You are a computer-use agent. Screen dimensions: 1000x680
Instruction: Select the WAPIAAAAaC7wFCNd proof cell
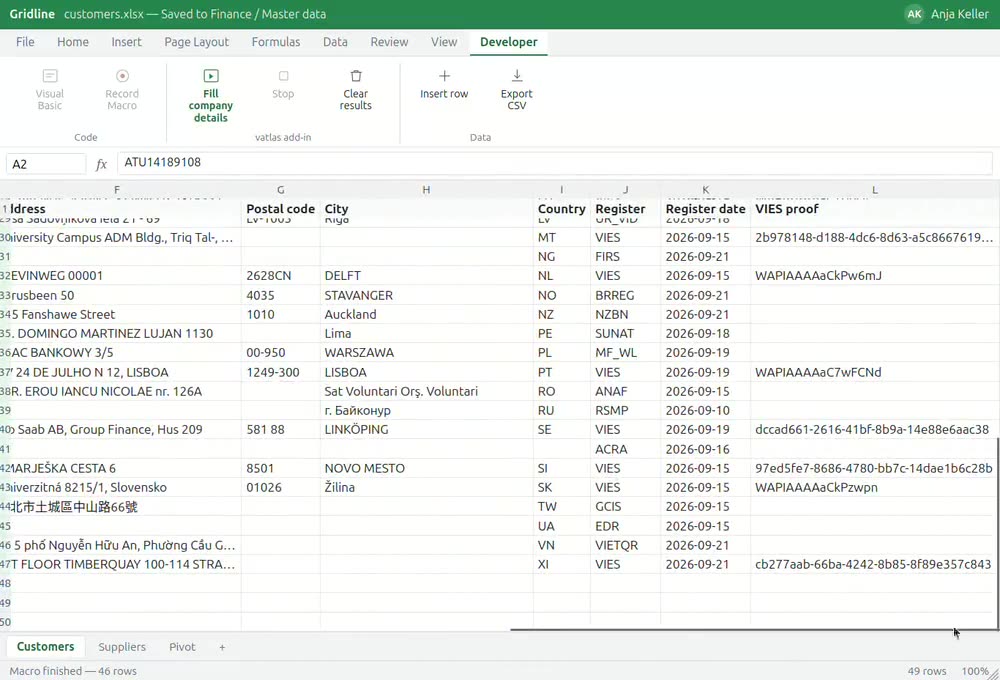(874, 372)
